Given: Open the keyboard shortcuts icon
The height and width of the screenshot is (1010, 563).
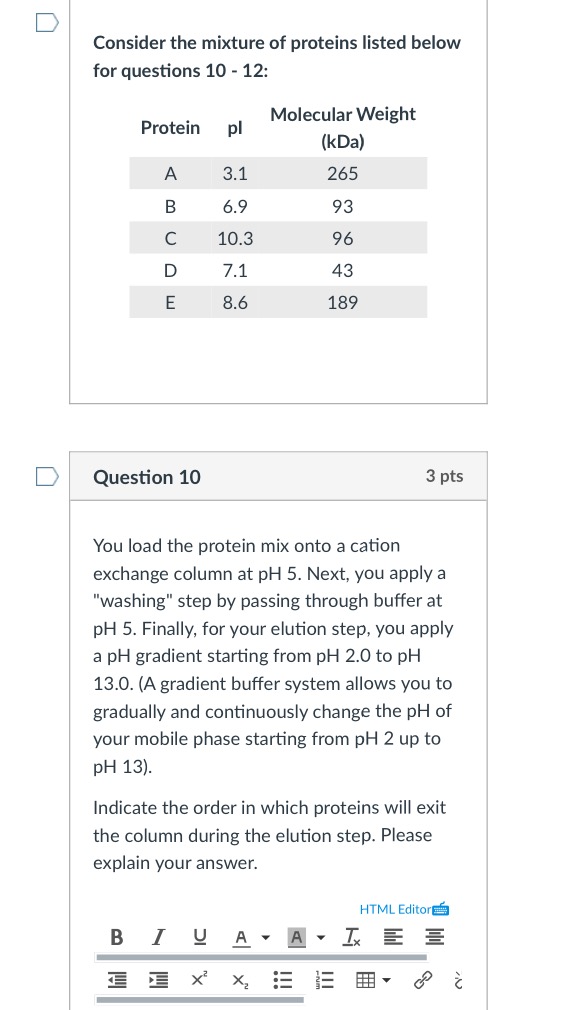Looking at the screenshot, I should 441,910.
